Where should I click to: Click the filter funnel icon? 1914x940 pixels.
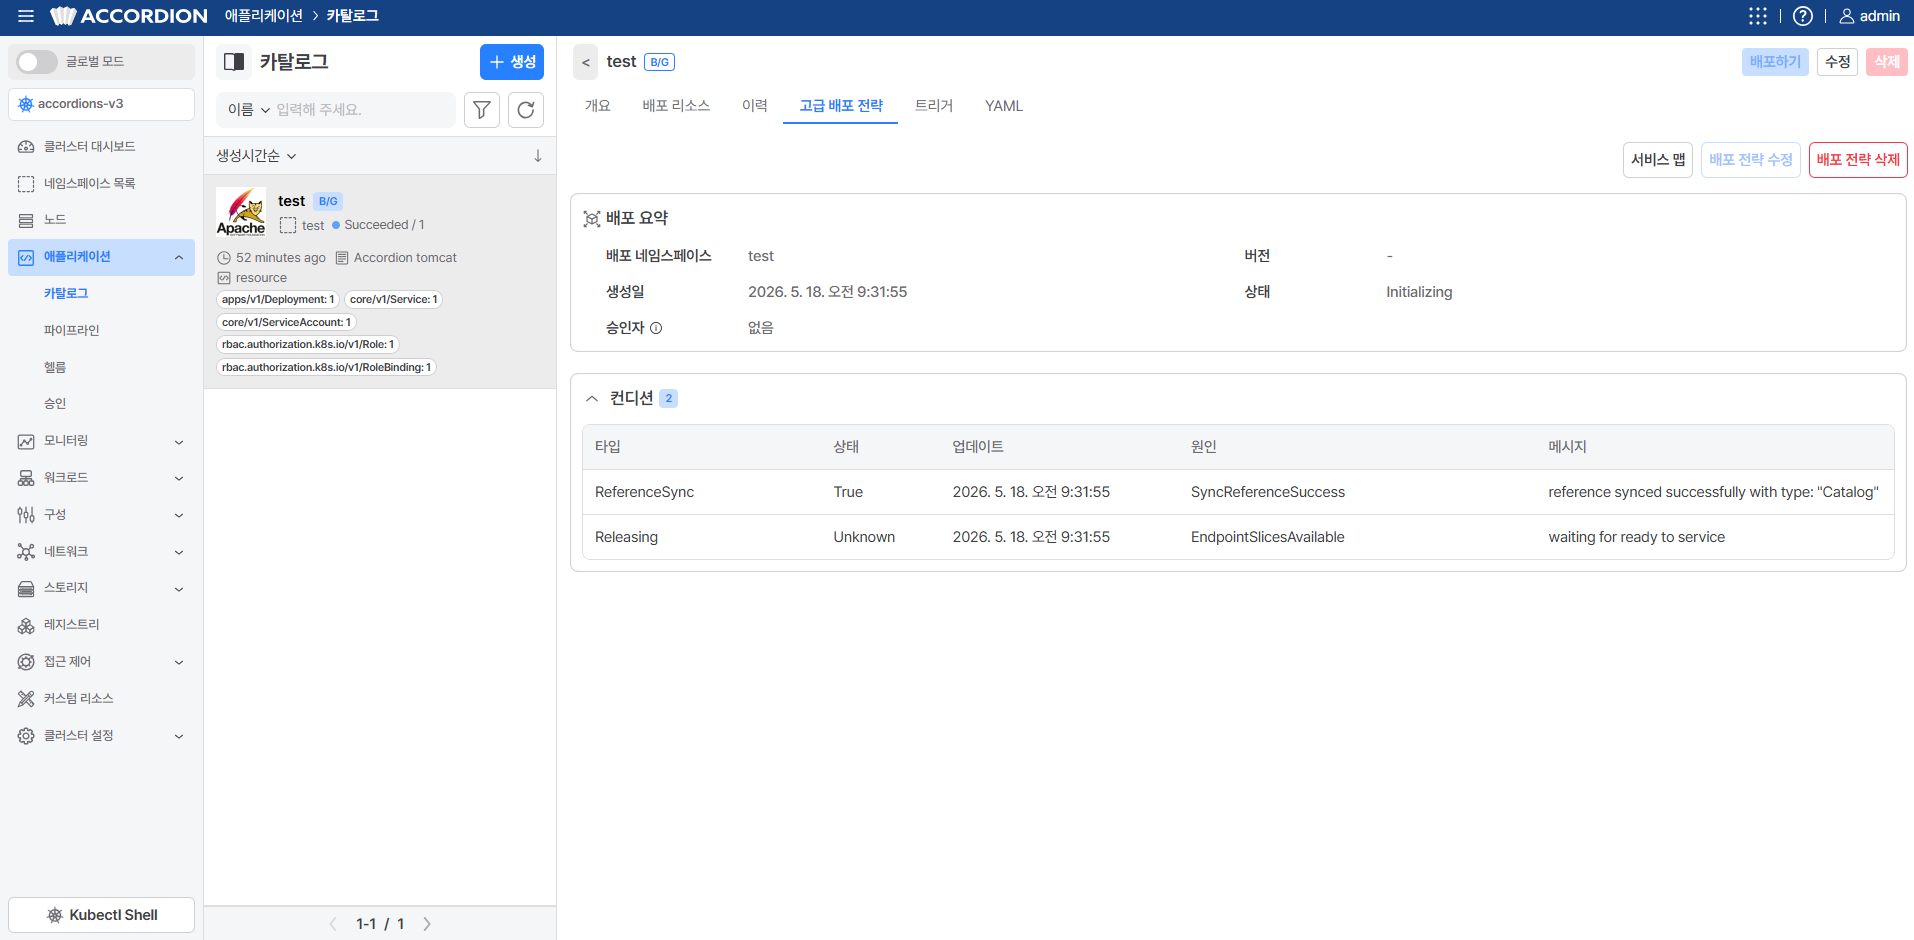pos(482,110)
